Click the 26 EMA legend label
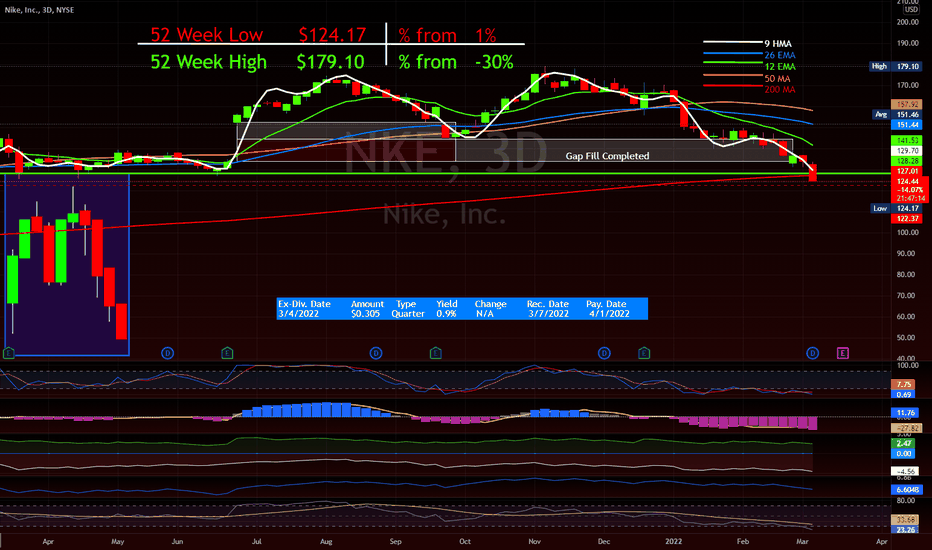The width and height of the screenshot is (932, 550). [780, 55]
